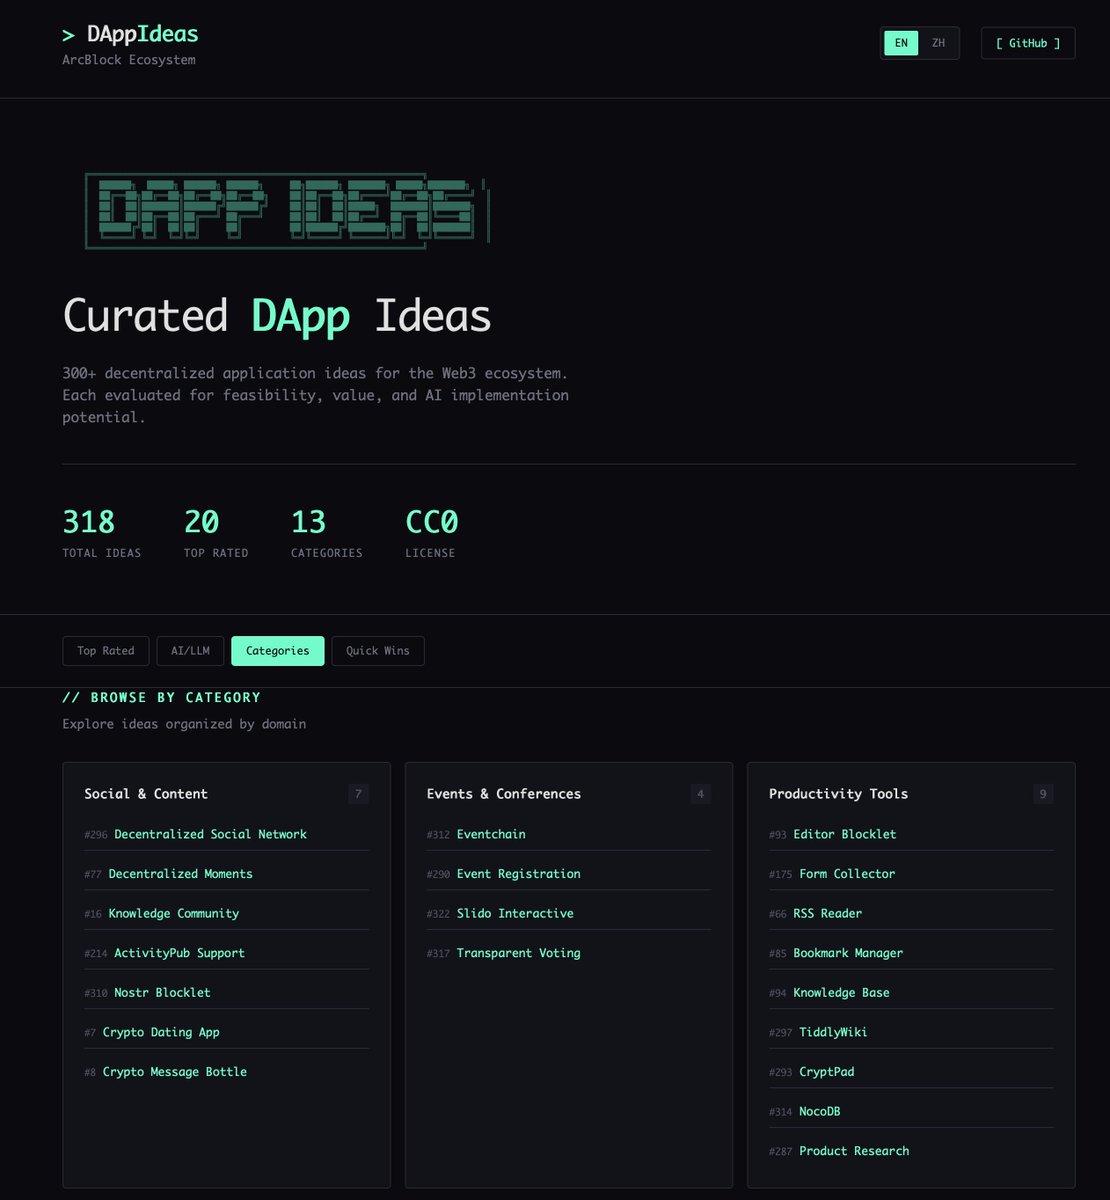Open Decentralized Social Network idea

[210, 834]
